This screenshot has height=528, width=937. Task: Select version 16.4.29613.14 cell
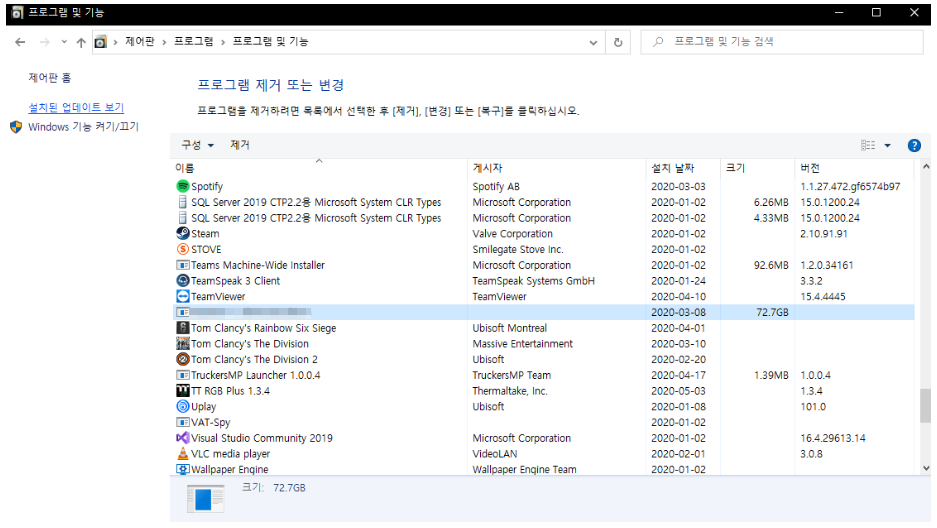(832, 438)
